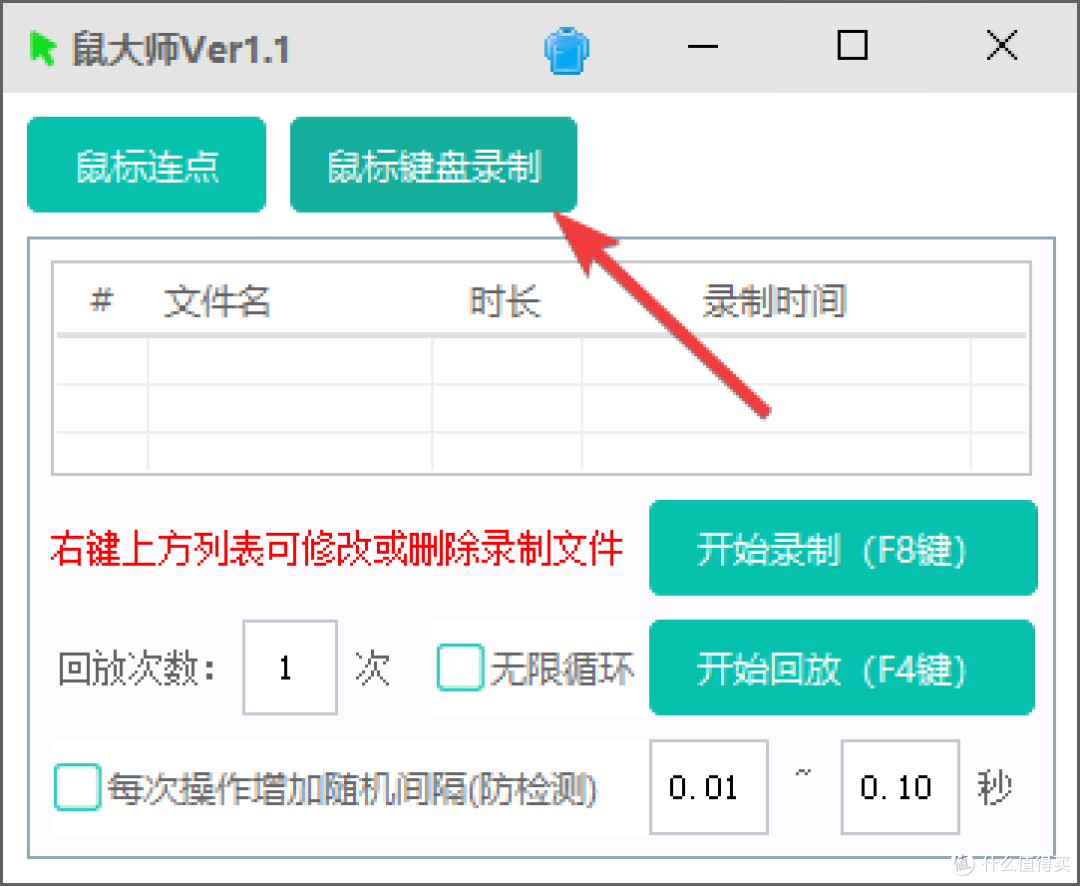Click the red hint text 右键上方列表可修改或删除录制文件
Image resolution: width=1080 pixels, height=886 pixels.
pos(337,548)
